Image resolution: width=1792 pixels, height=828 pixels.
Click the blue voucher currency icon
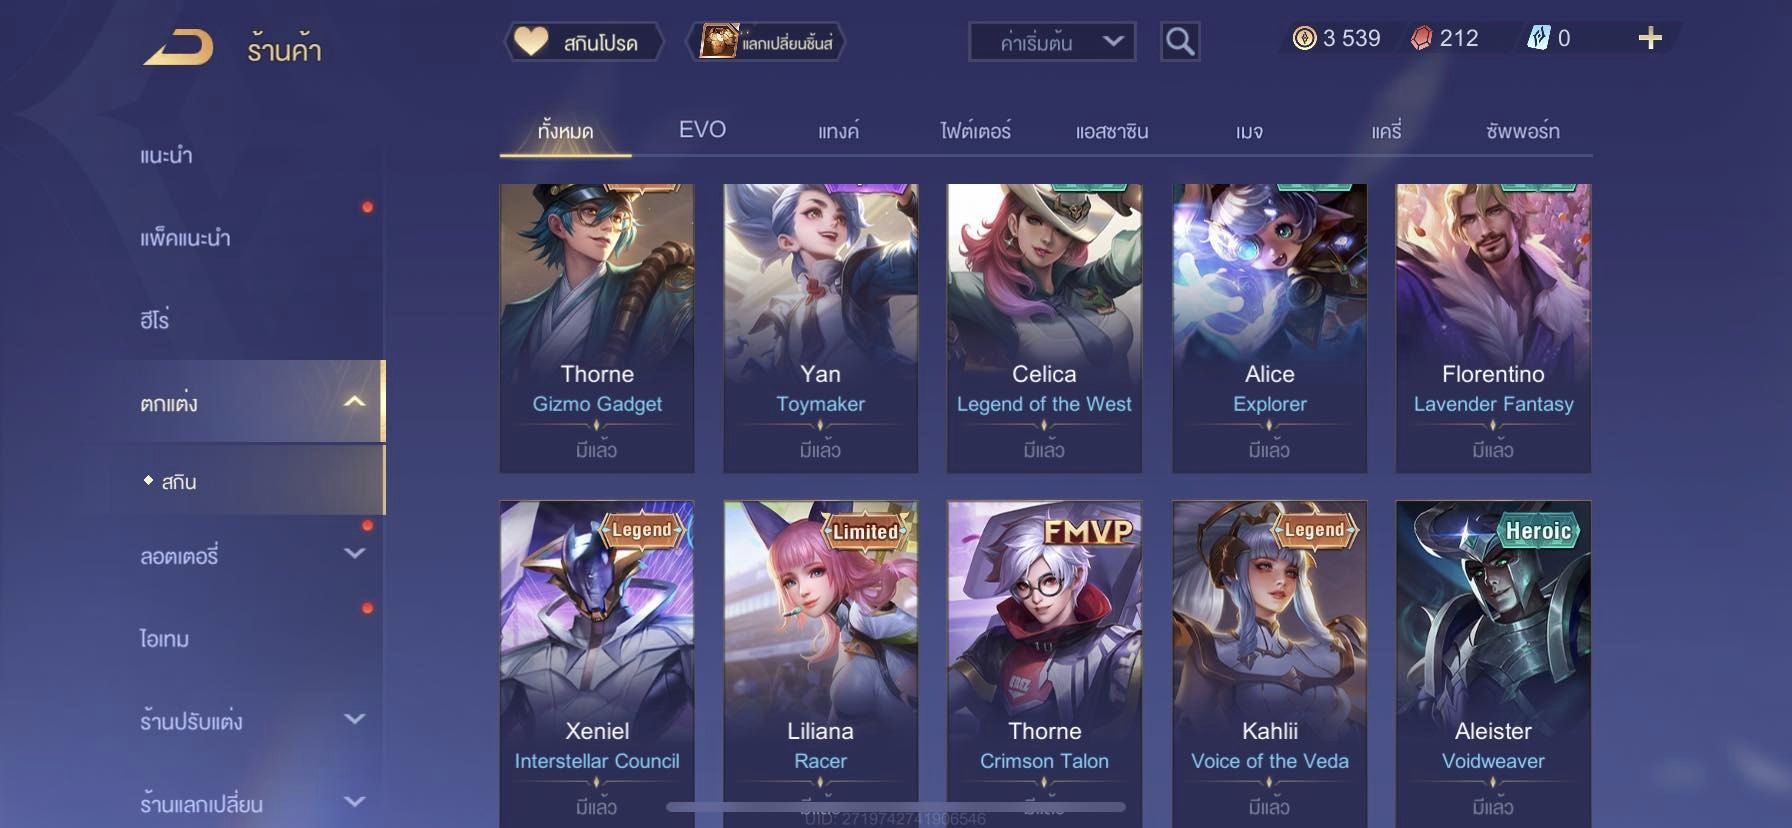(1538, 38)
